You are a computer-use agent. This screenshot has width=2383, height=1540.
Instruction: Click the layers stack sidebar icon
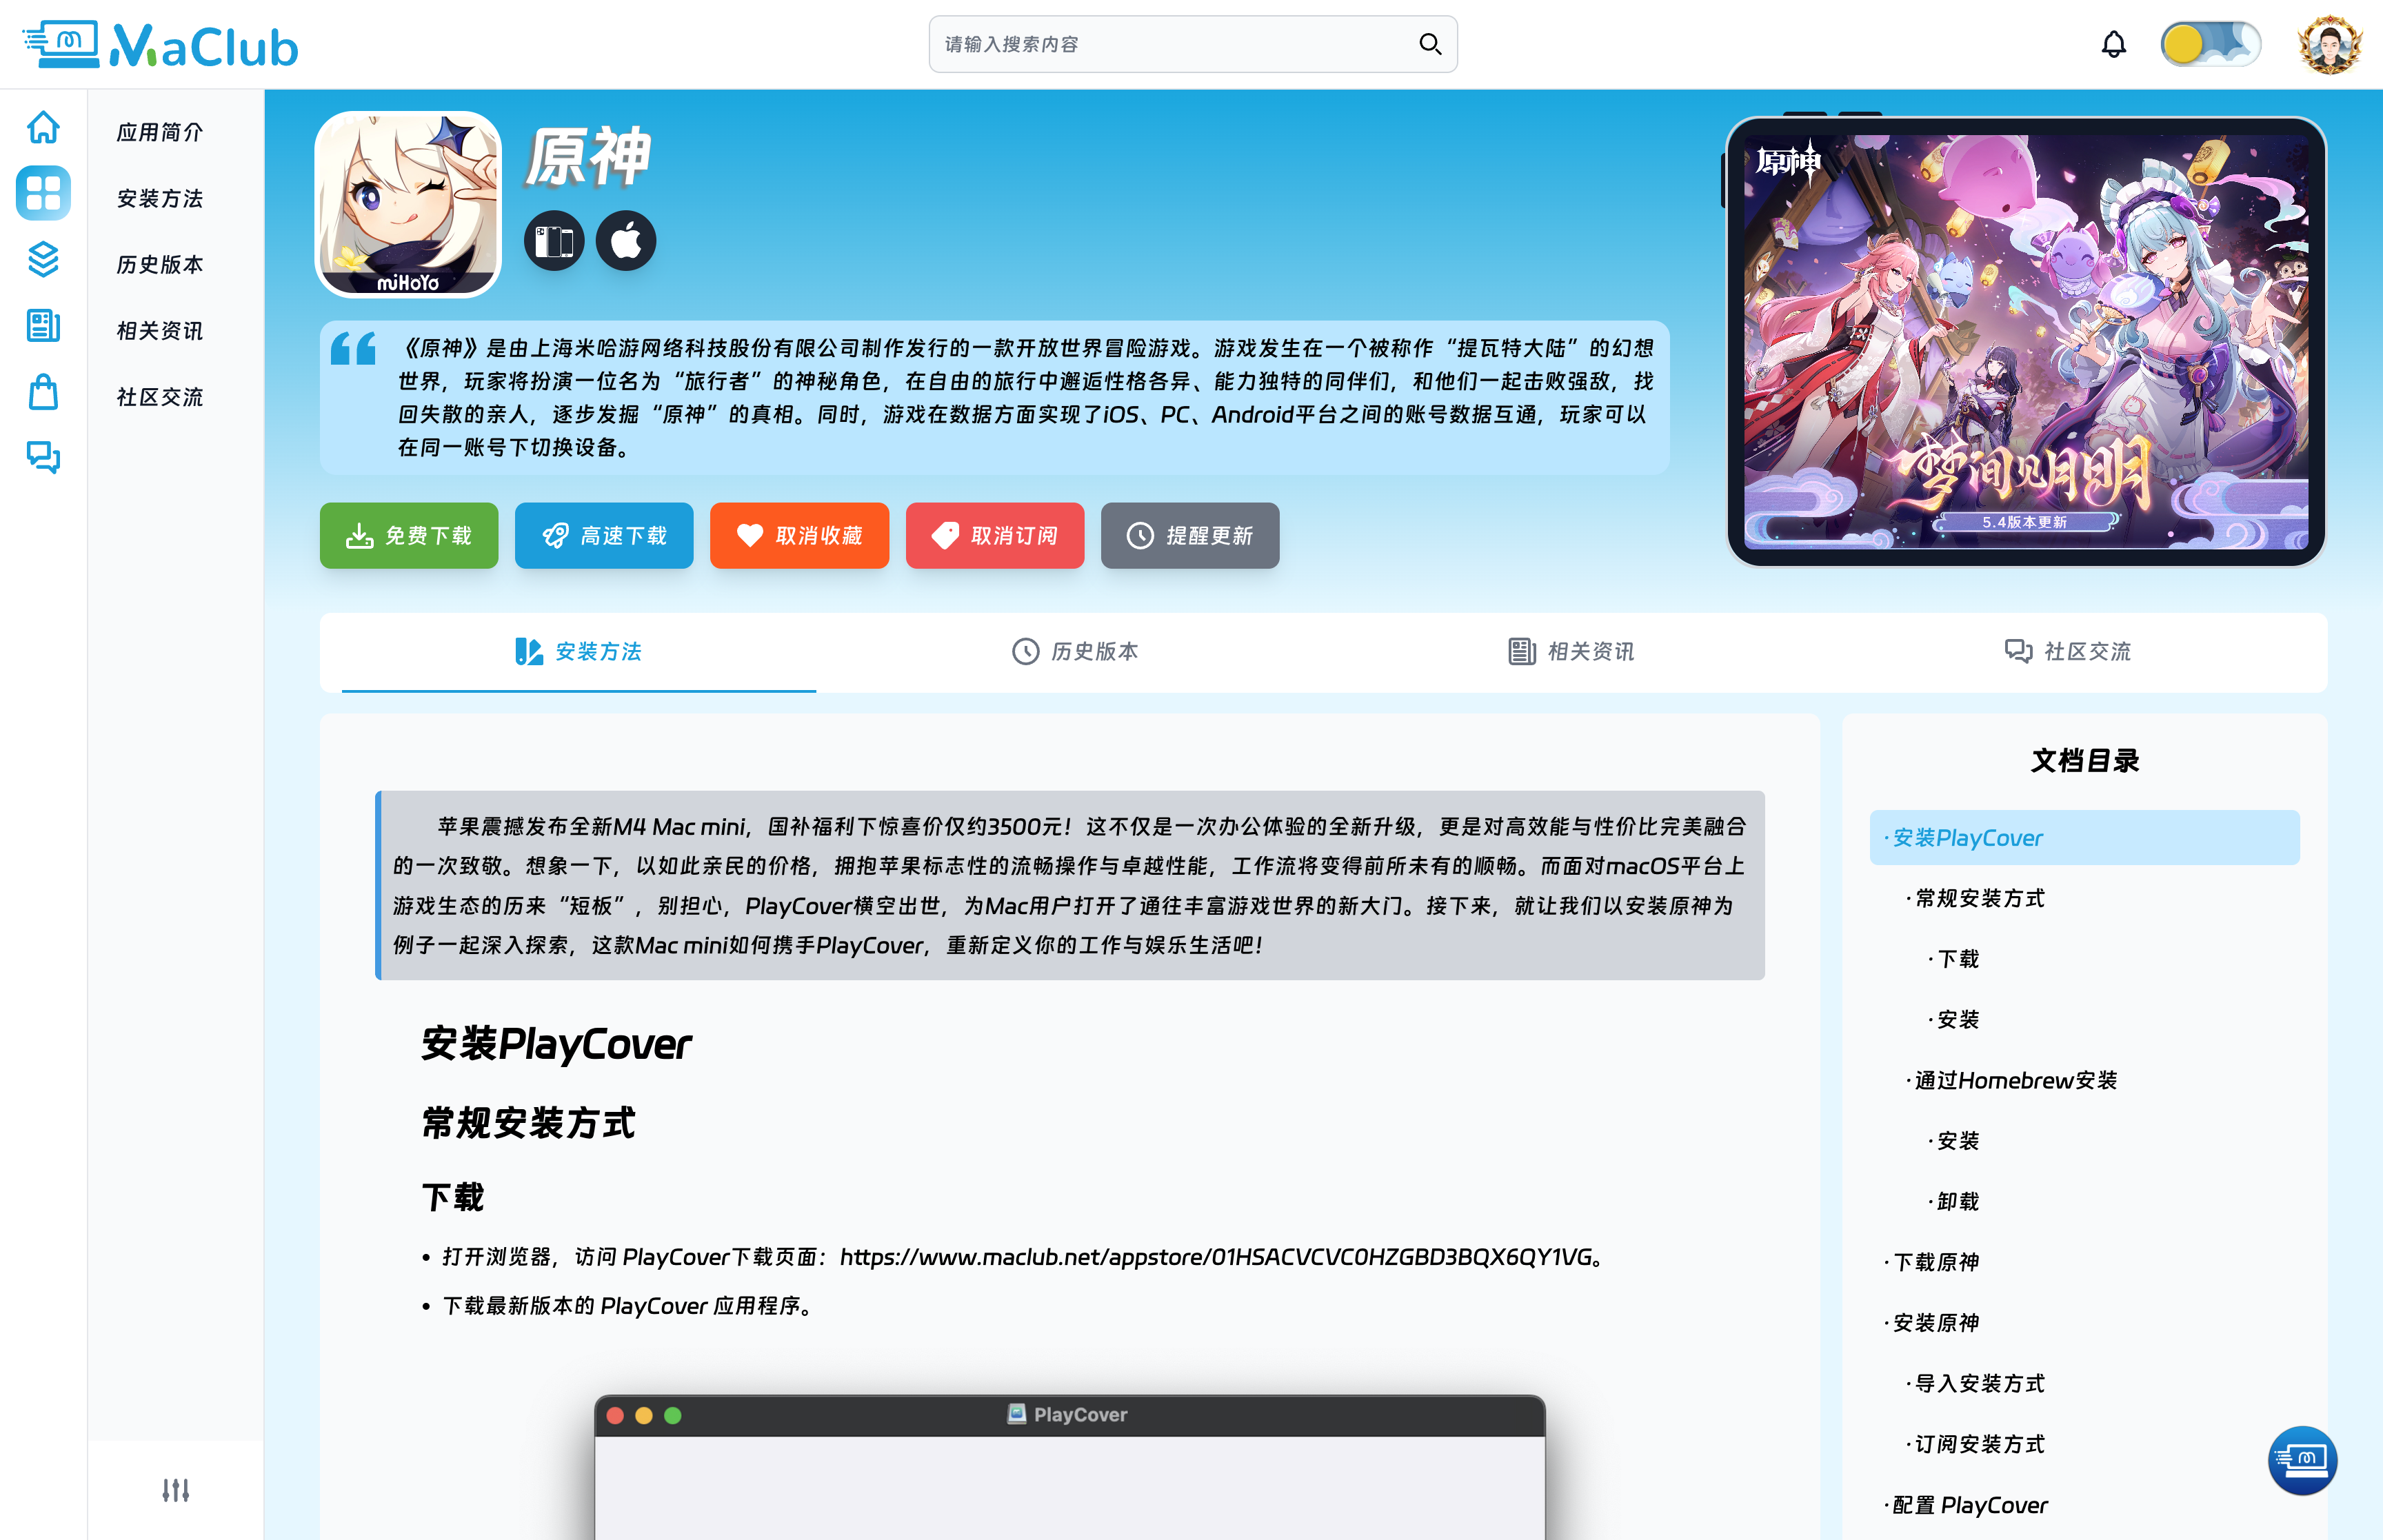point(43,259)
